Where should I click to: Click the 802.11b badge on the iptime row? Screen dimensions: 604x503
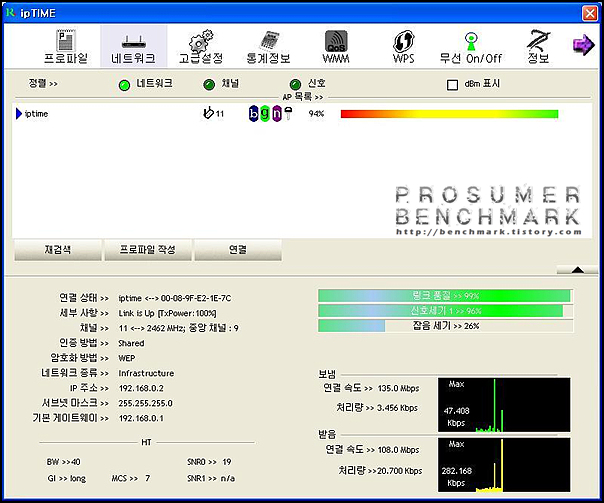coord(253,114)
